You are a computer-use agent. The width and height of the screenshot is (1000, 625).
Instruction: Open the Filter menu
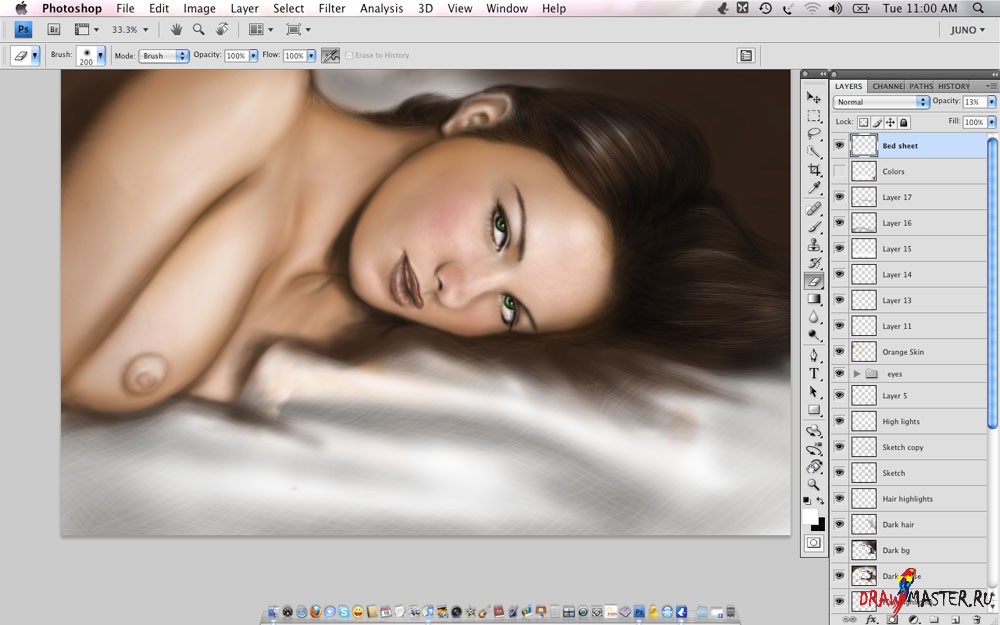coord(332,8)
